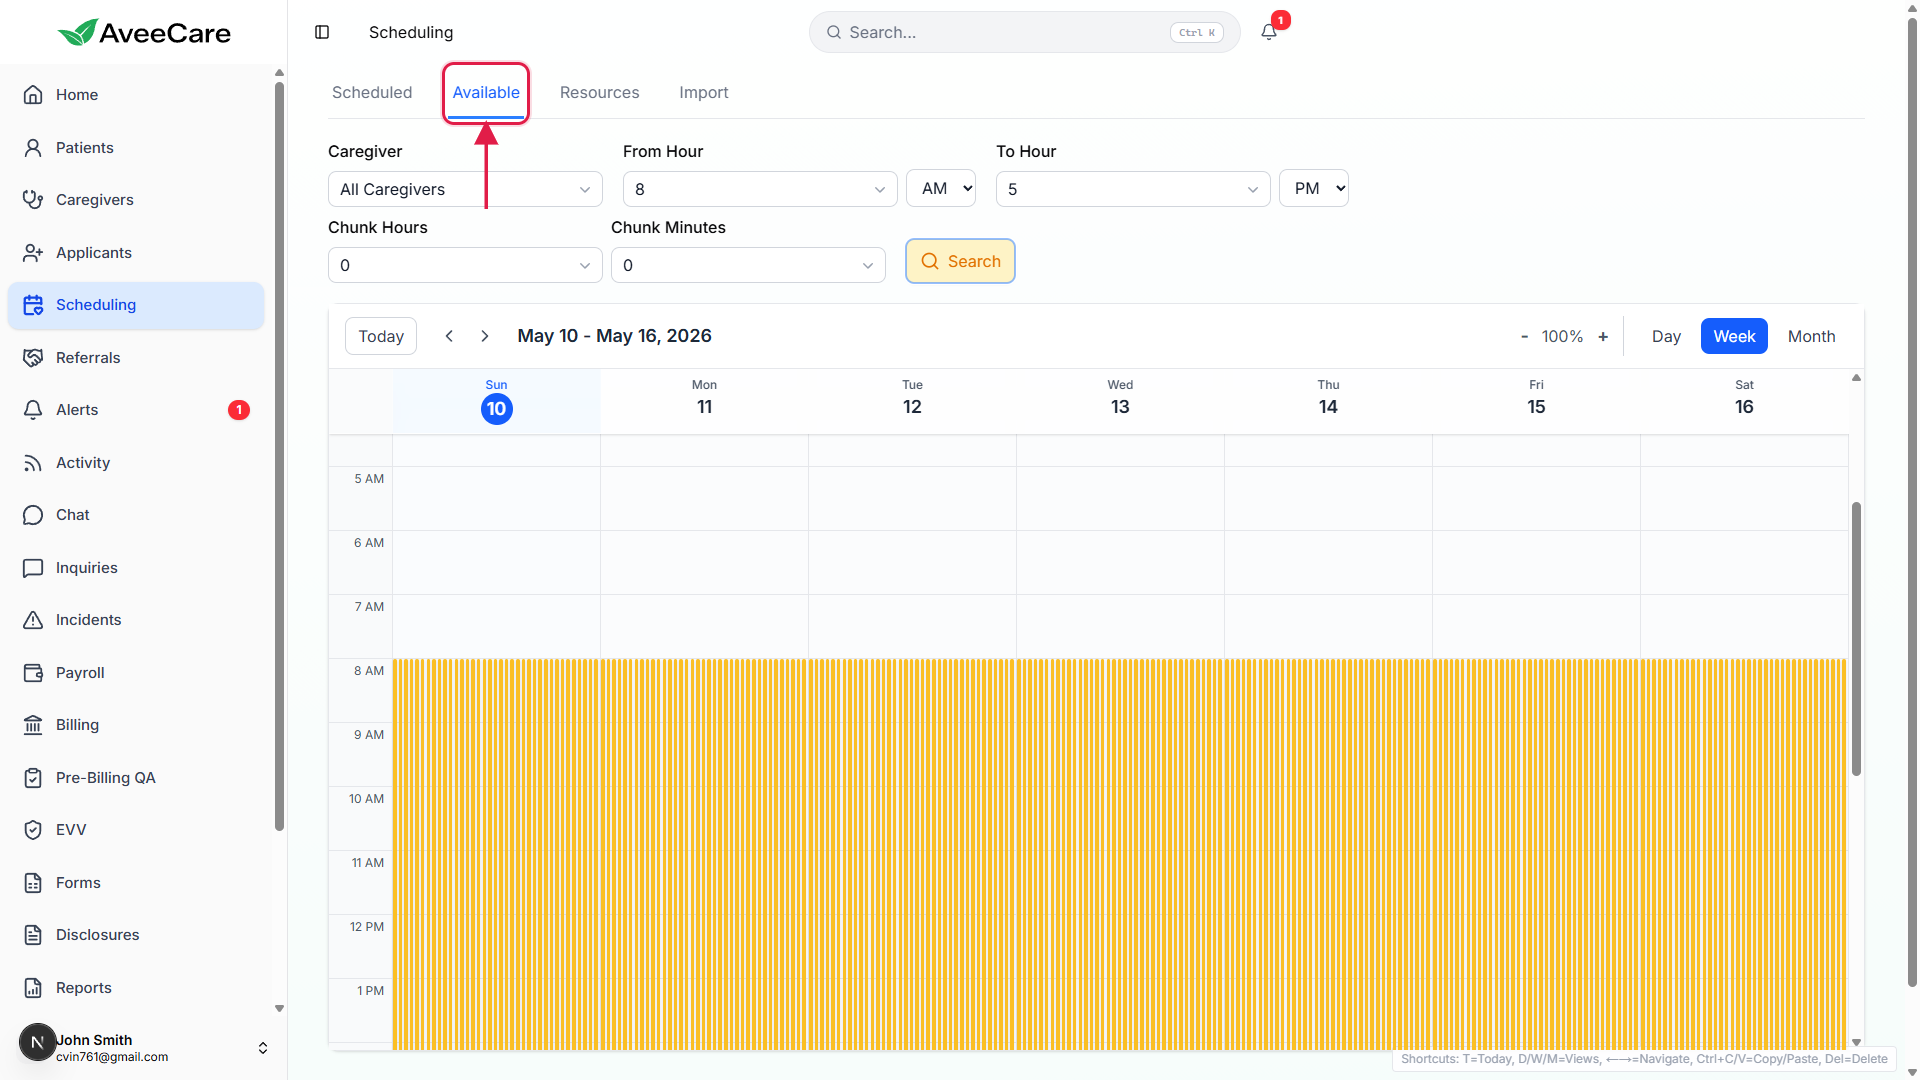Click the Incidents warning triangle icon
This screenshot has height=1080, width=1920.
pos(33,620)
